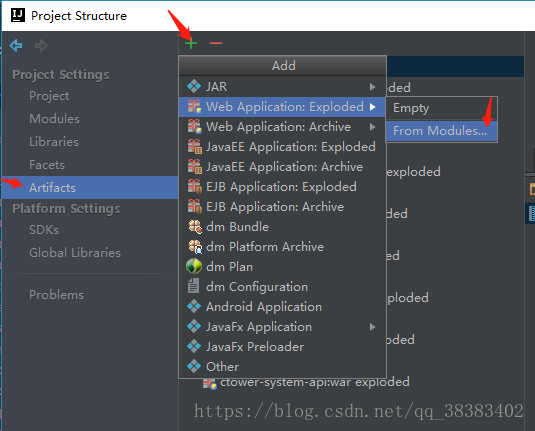This screenshot has width=535, height=431.
Task: Click the JAR diamond icon
Action: [194, 86]
